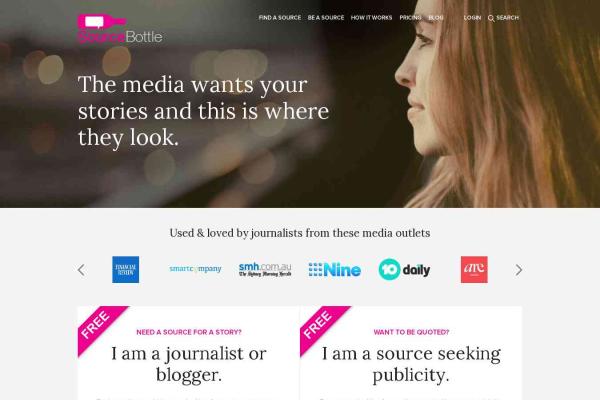Viewport: 600px width, 400px height.
Task: Open the Find a Source menu
Action: [x=280, y=18]
